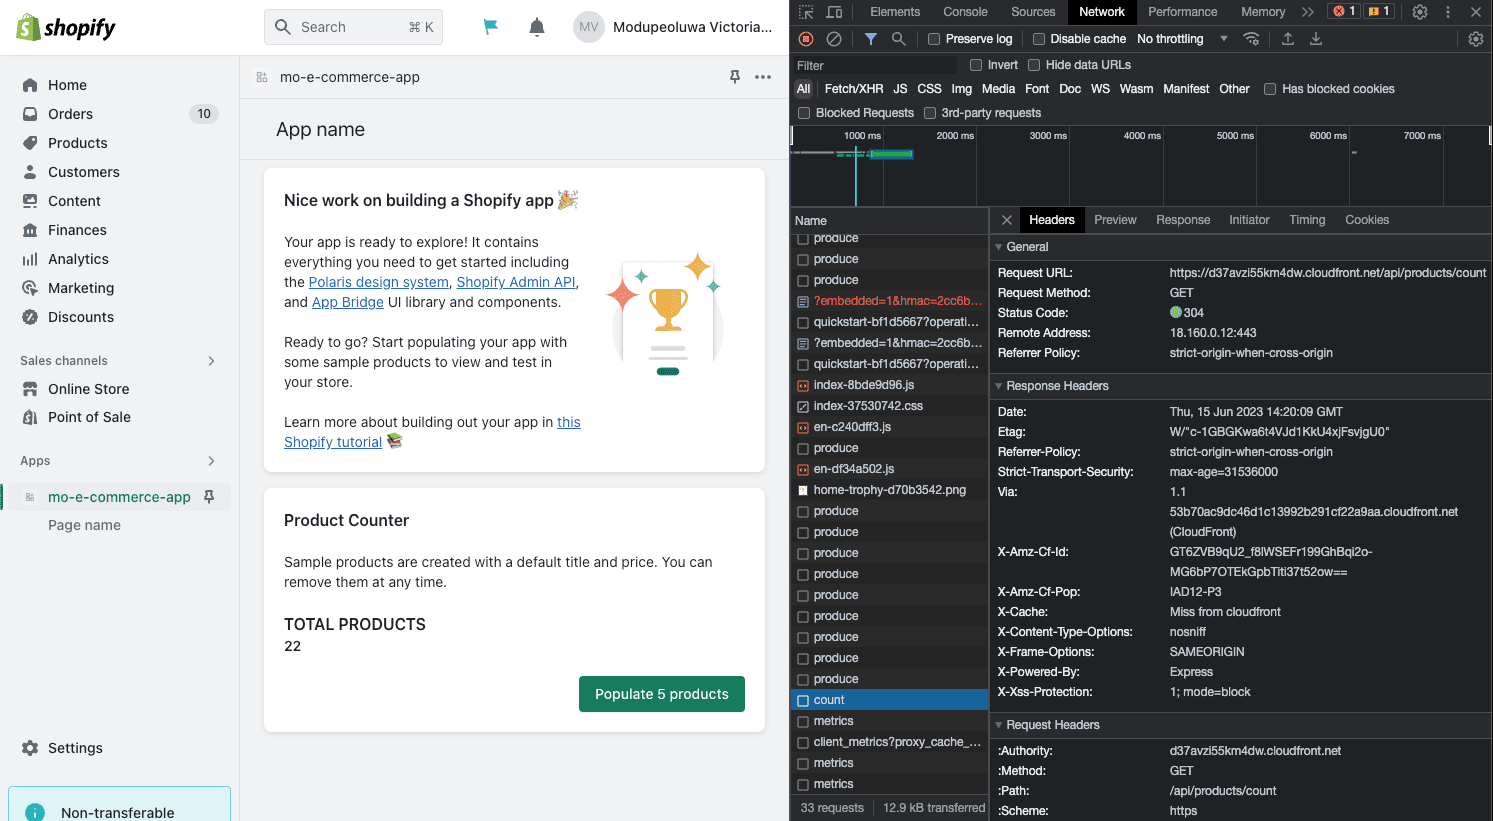This screenshot has height=821, width=1493.
Task: Click the Online Store icon
Action: [x=30, y=389]
